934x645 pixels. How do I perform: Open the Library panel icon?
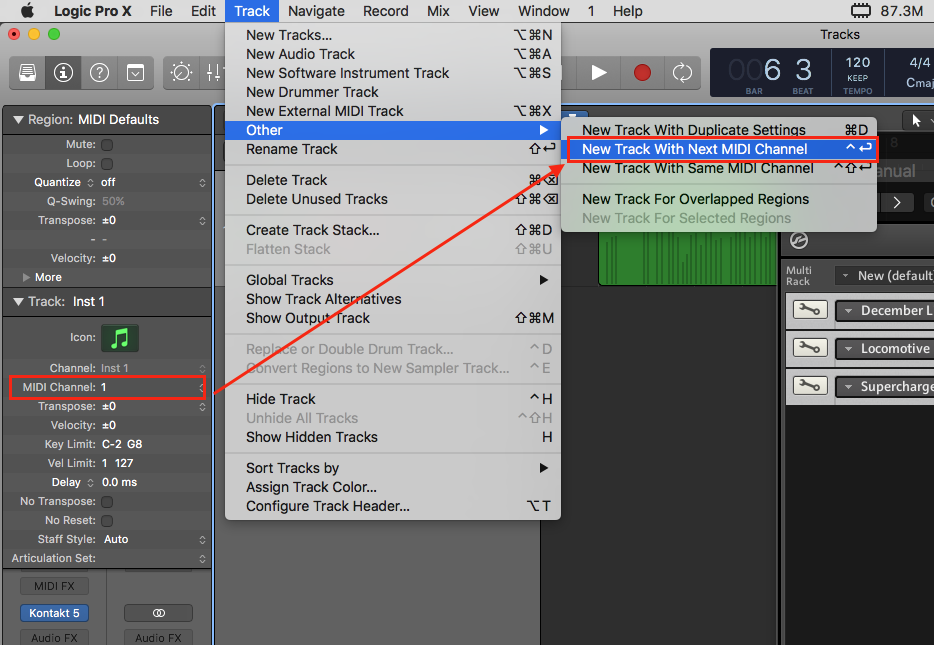[29, 73]
